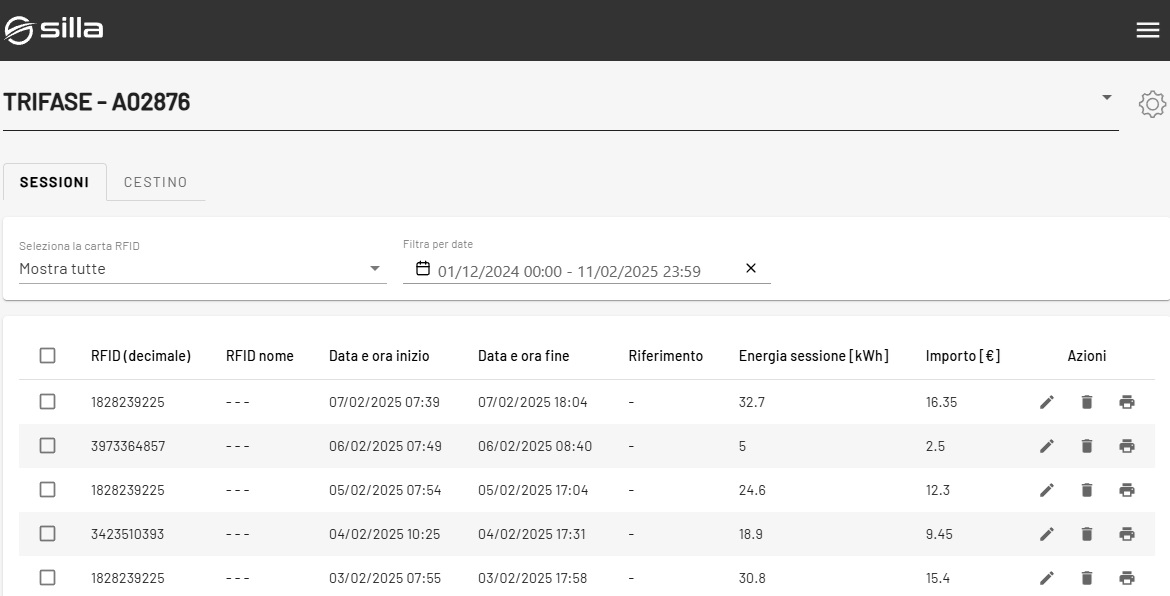Click the 'Seleziona la carta RFID' label
This screenshot has height=596, width=1170.
79,245
